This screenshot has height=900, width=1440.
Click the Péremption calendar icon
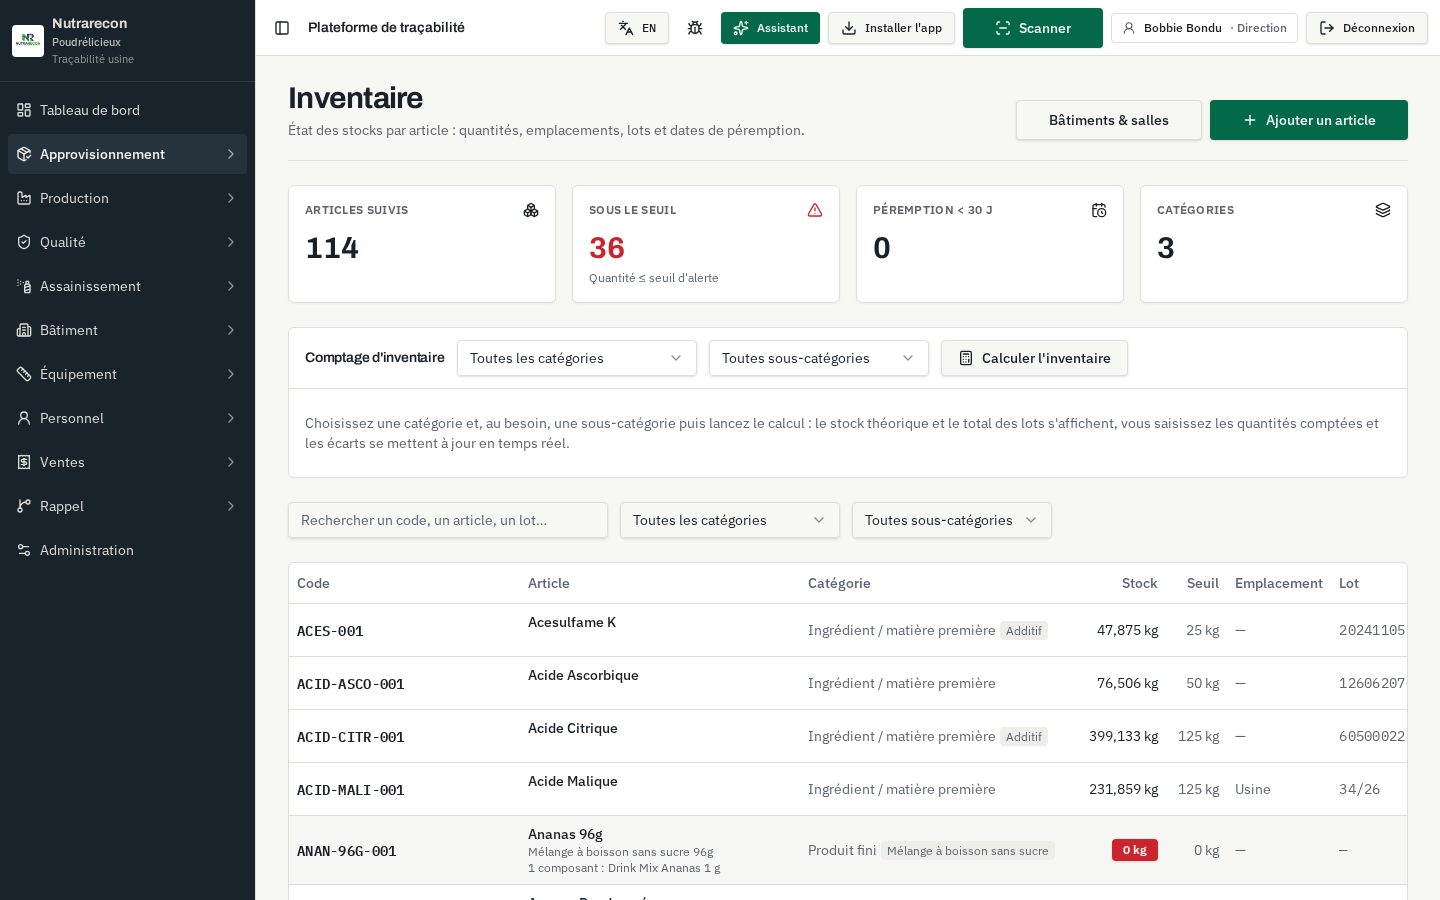click(x=1099, y=210)
